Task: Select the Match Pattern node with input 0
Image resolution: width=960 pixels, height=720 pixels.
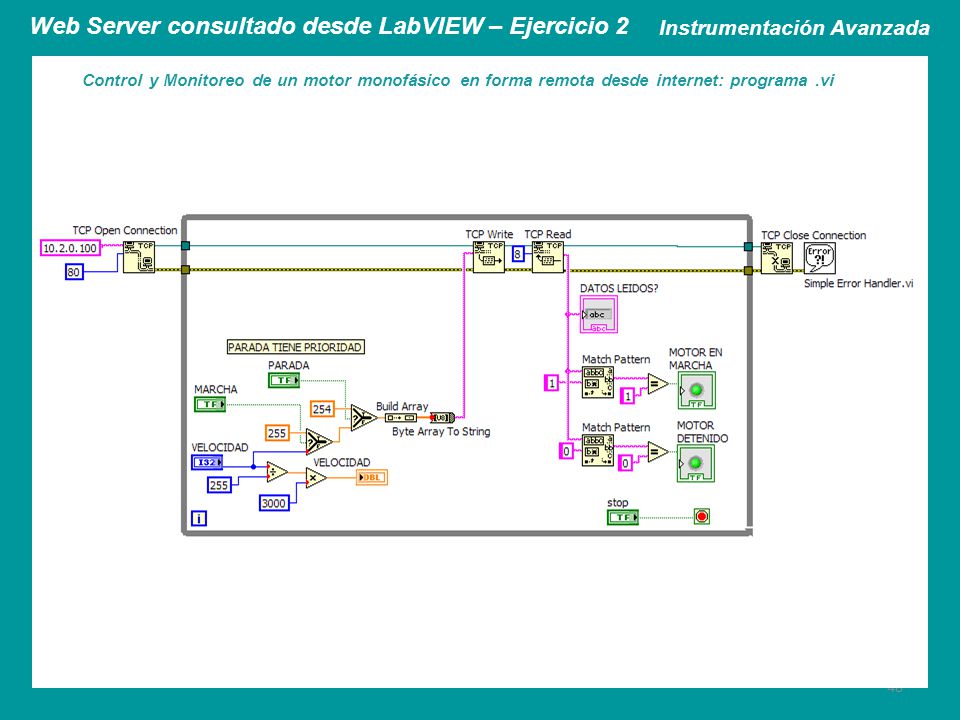Action: pyautogui.click(x=598, y=451)
